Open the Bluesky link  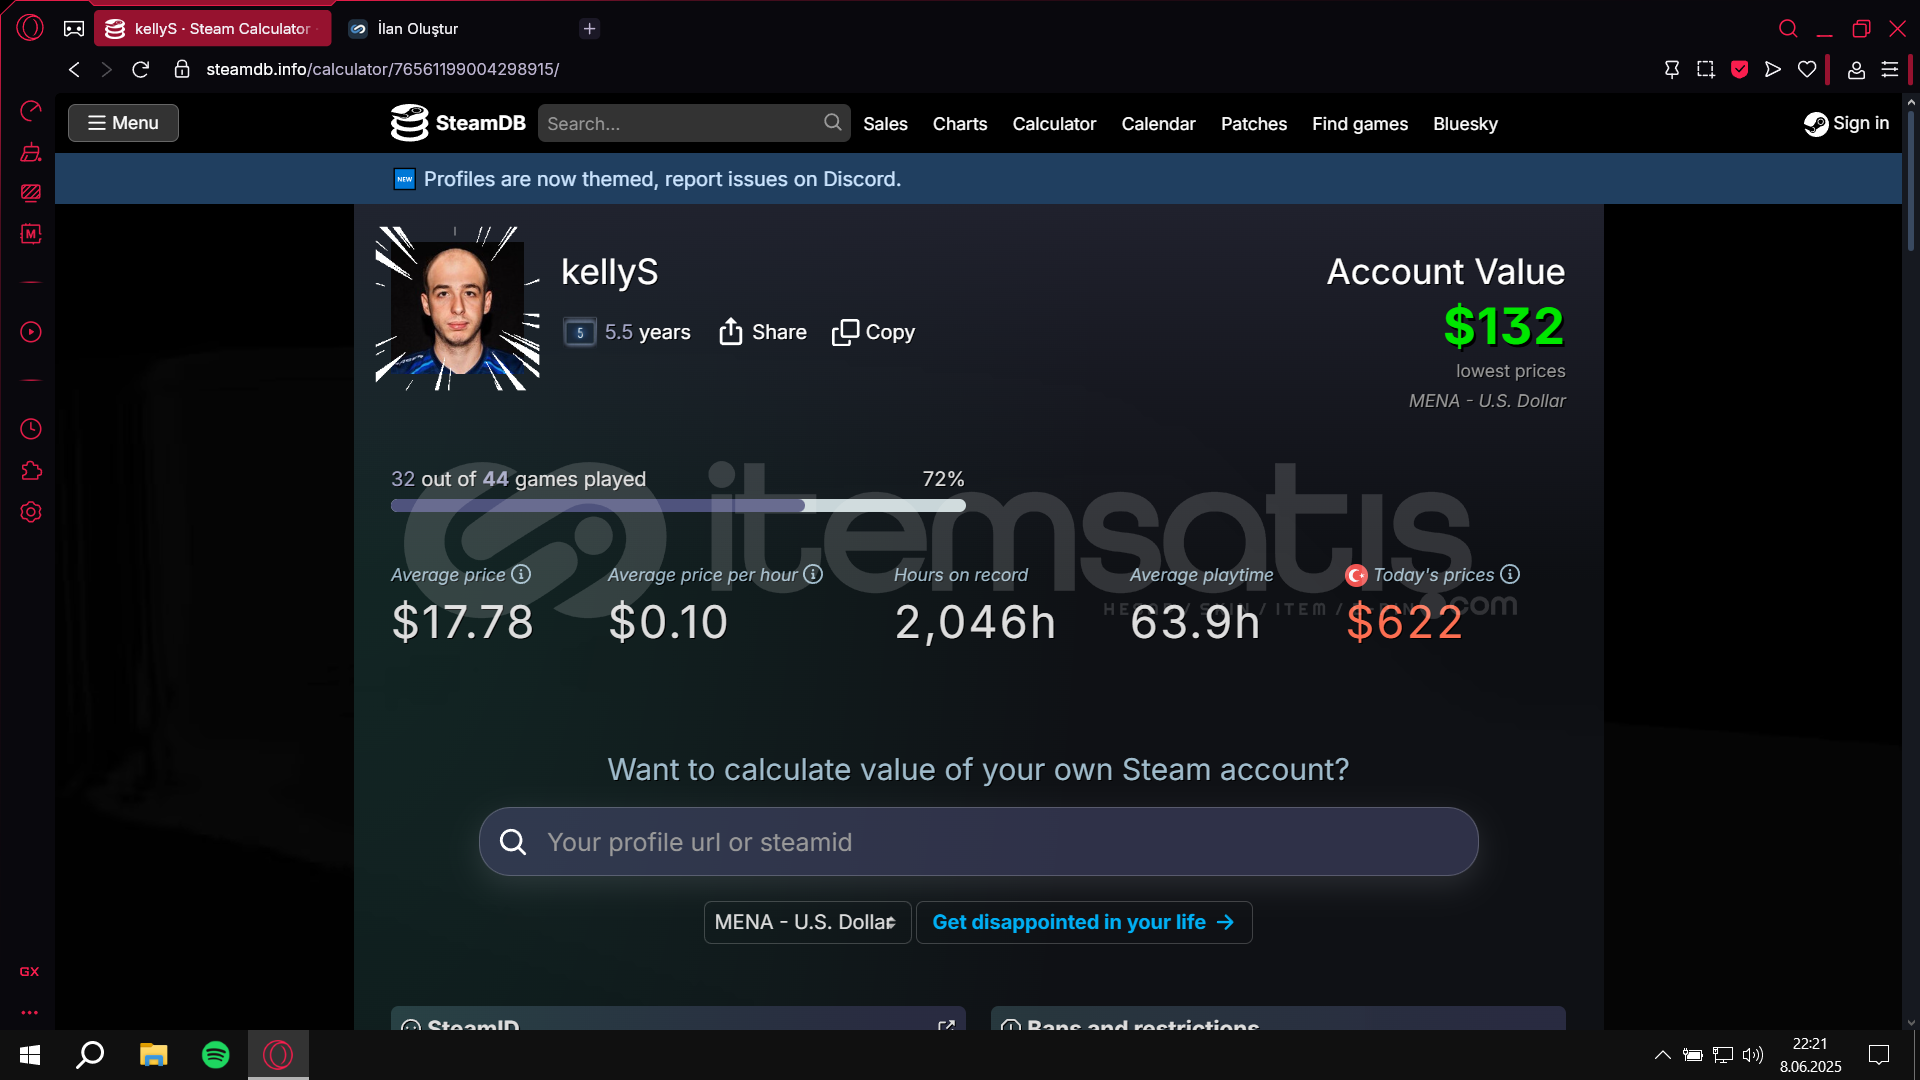[x=1465, y=123]
